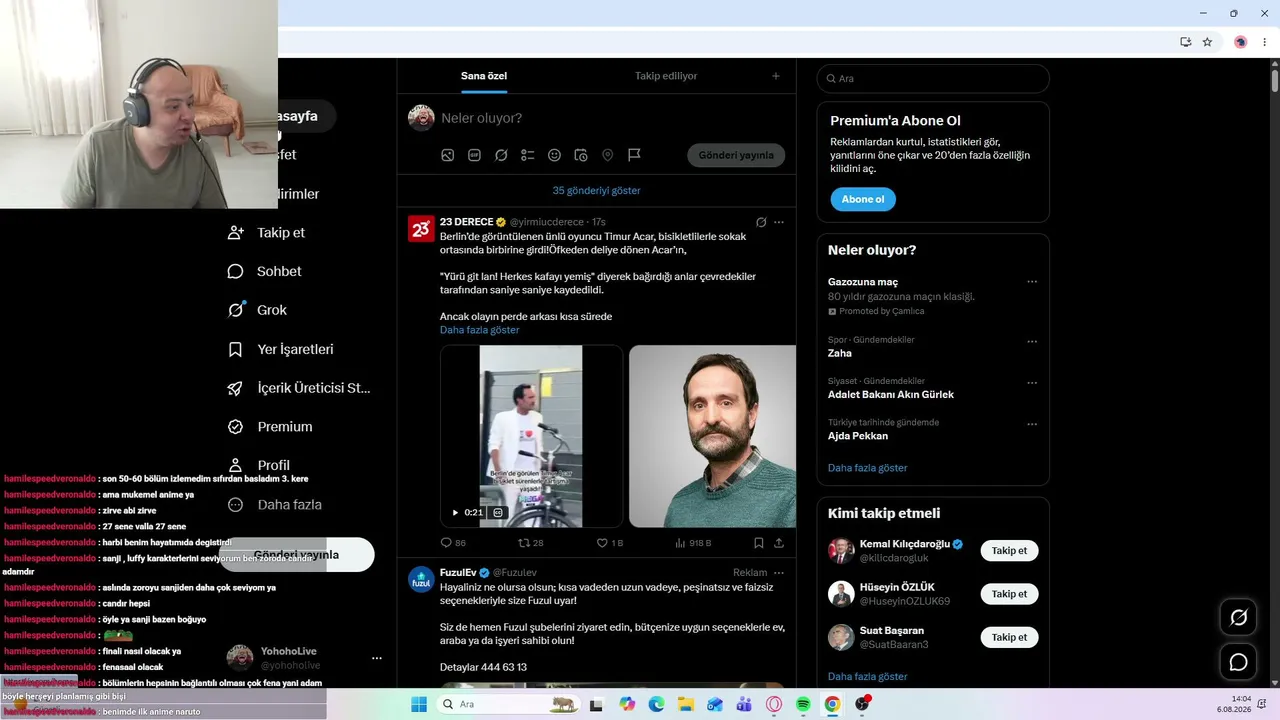Open the Zaha trending topic
This screenshot has height=720, width=1280.
(840, 353)
